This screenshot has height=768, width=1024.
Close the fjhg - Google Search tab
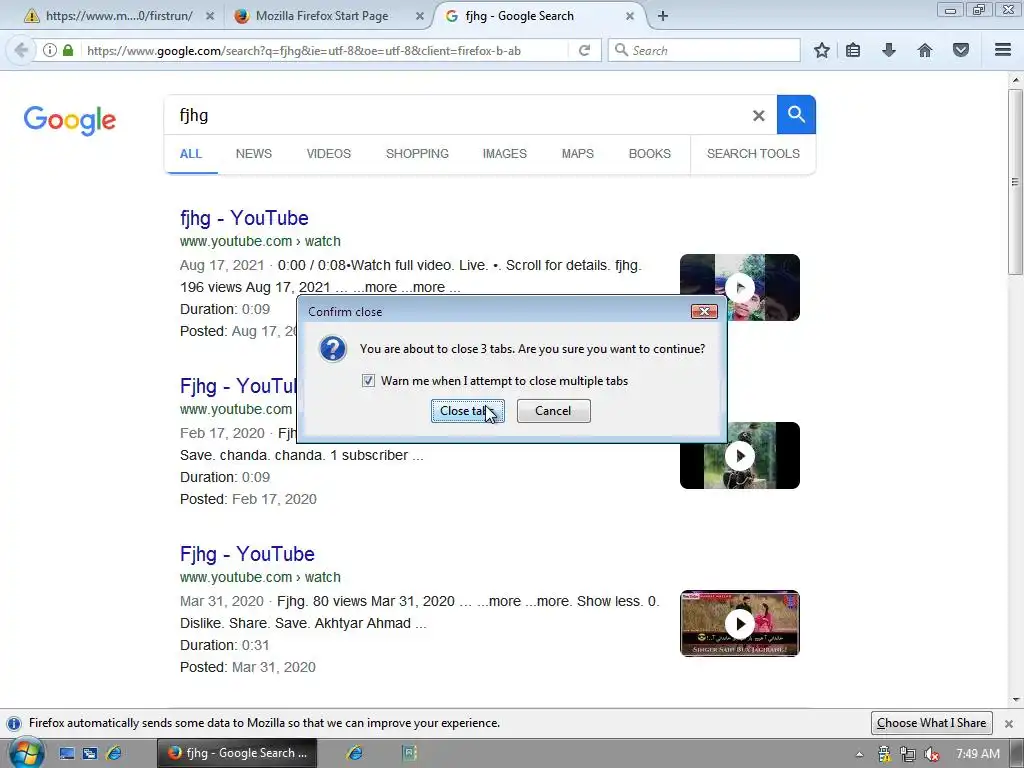coord(630,16)
